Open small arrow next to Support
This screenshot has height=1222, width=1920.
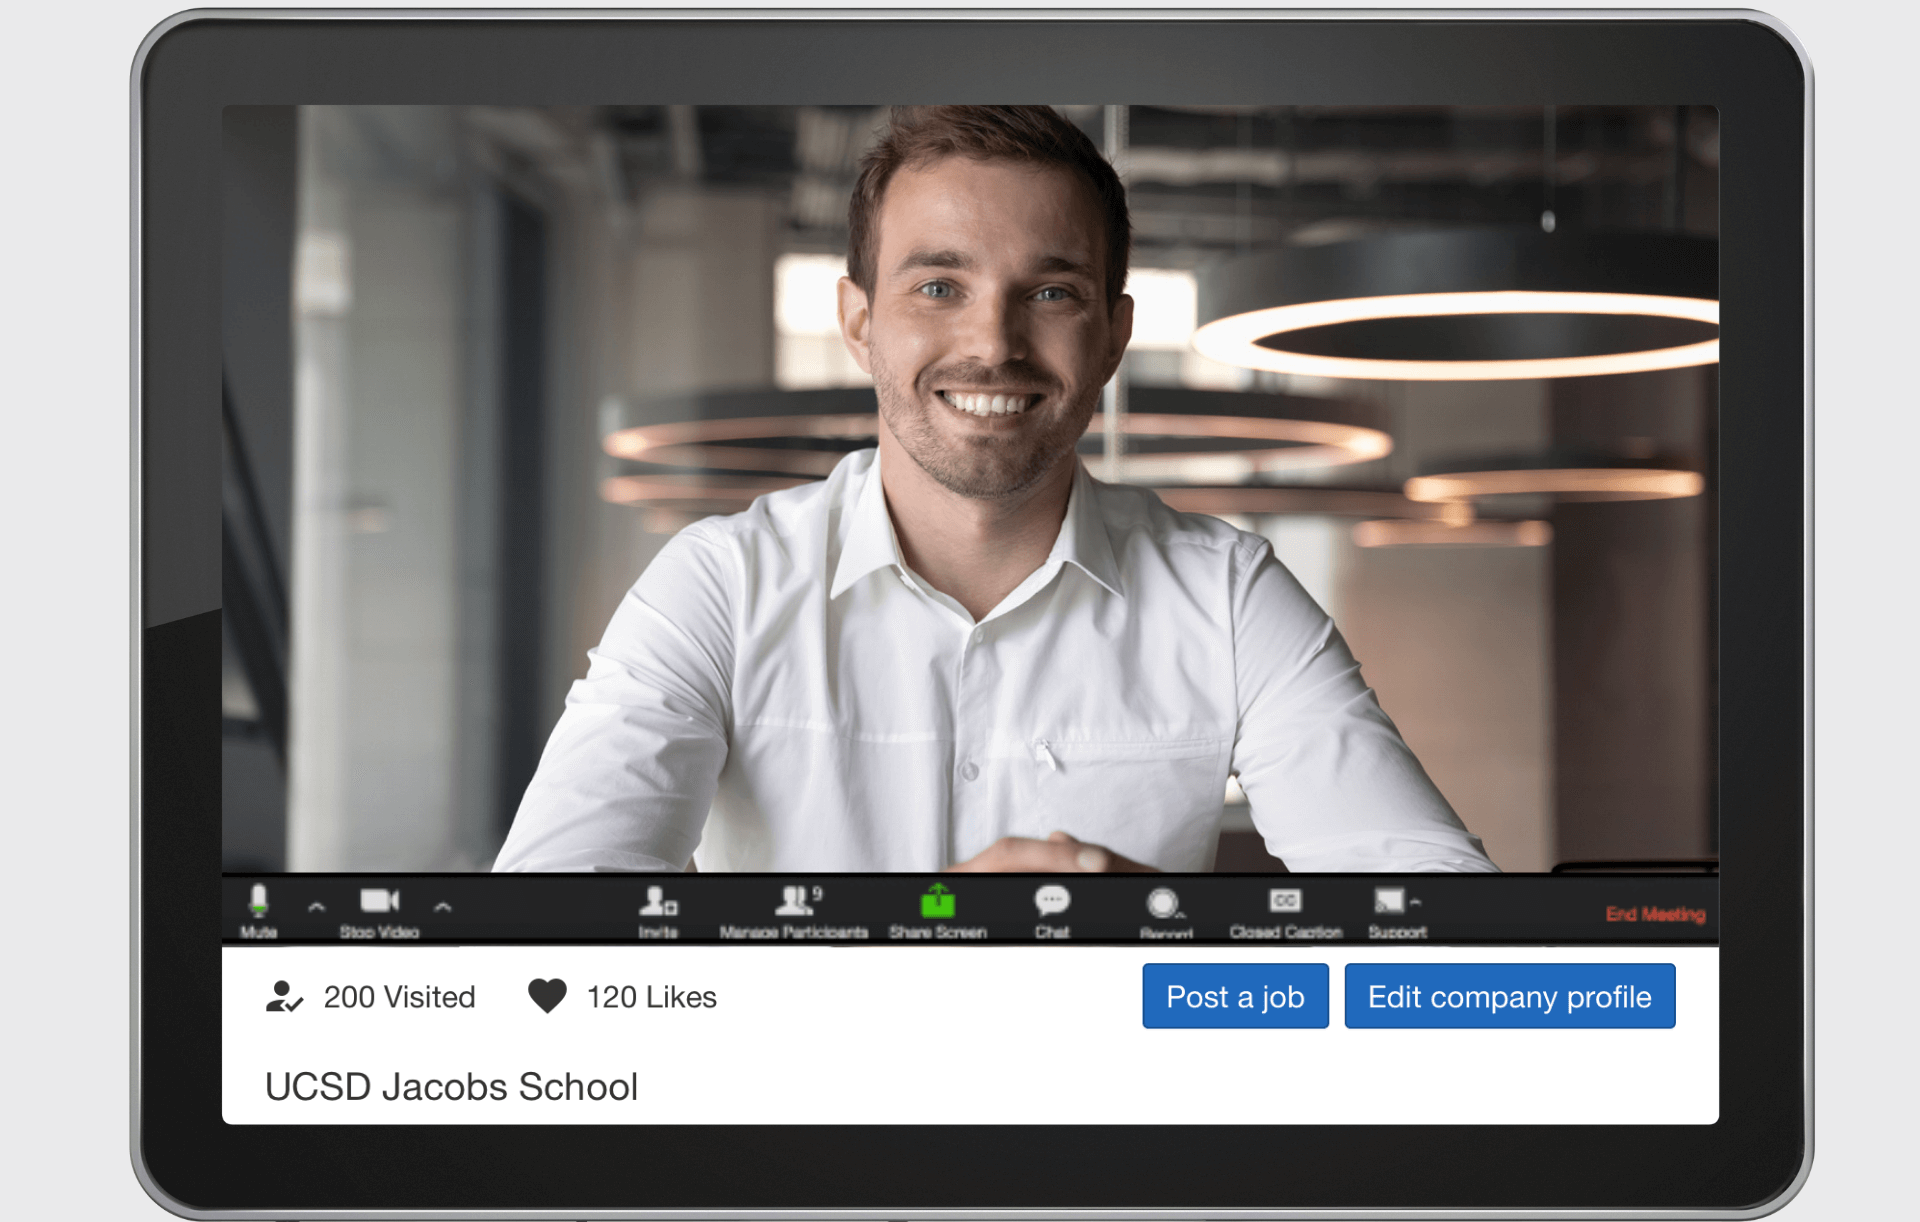(1416, 902)
